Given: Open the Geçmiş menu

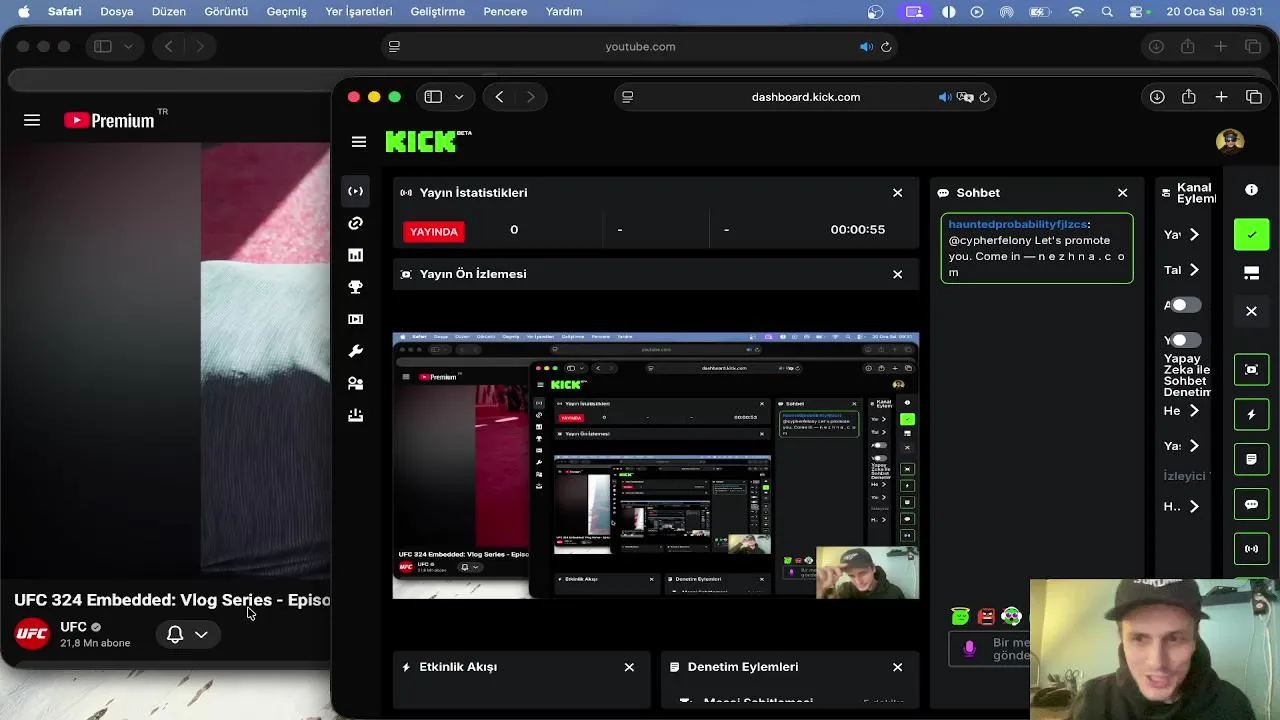Looking at the screenshot, I should pyautogui.click(x=287, y=12).
